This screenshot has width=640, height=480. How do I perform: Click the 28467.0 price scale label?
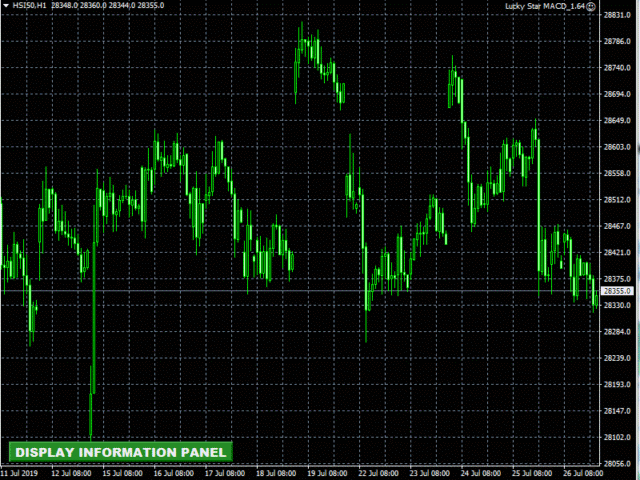click(617, 226)
